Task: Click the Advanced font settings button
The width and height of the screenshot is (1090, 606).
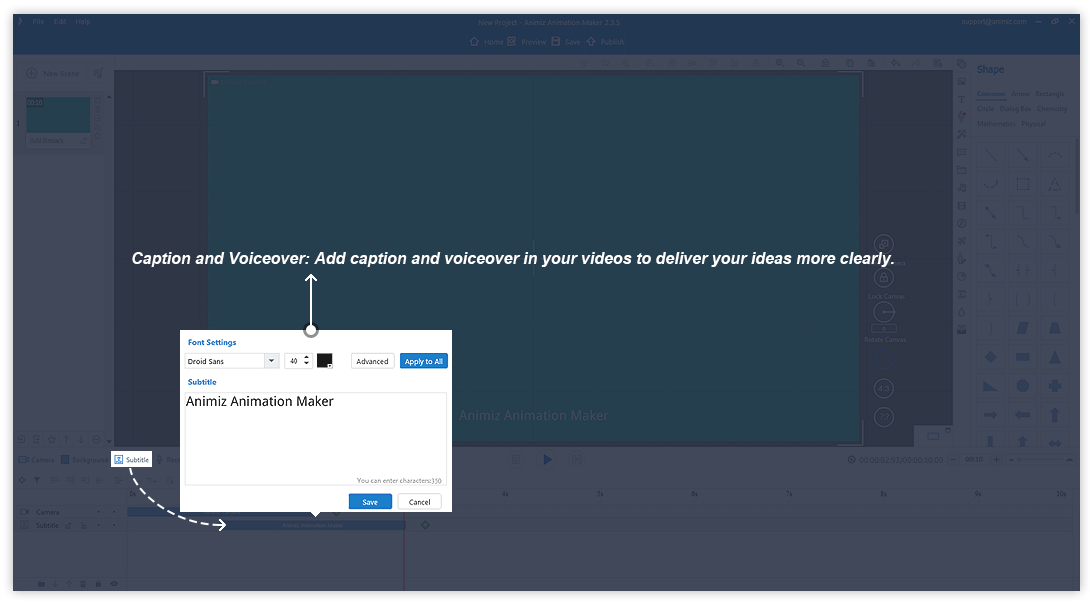Action: pyautogui.click(x=372, y=361)
